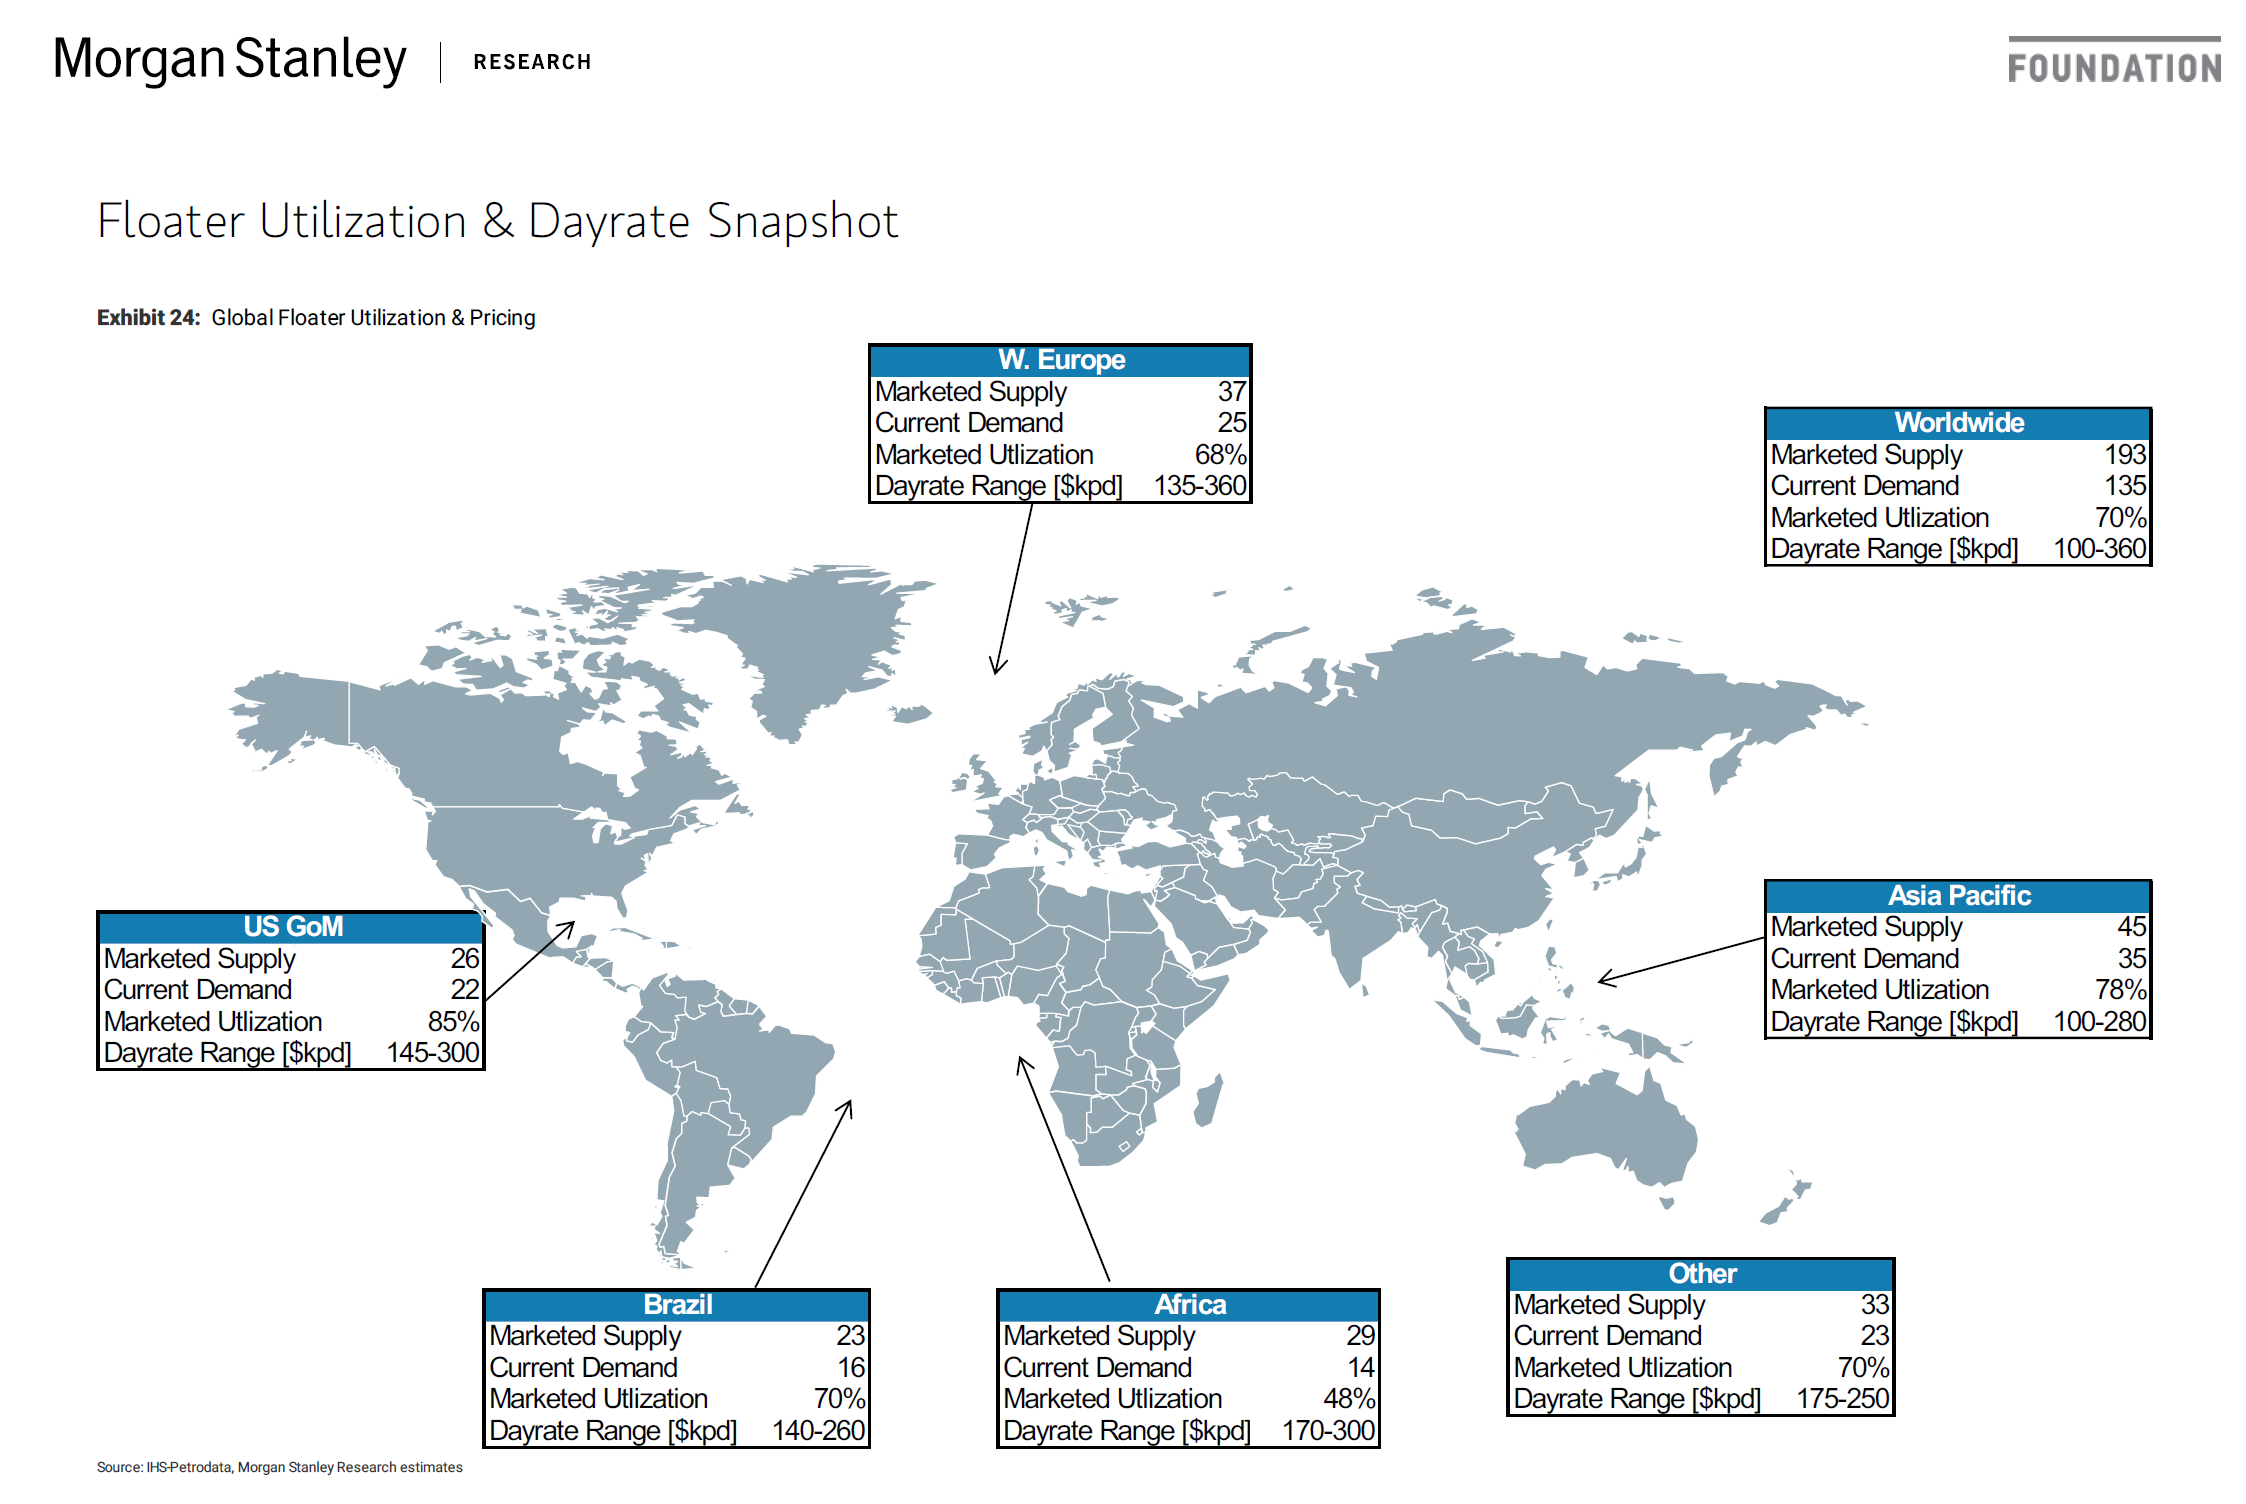2246x1504 pixels.
Task: Click the Worldwide marketed supply value 193
Action: [x=2124, y=455]
